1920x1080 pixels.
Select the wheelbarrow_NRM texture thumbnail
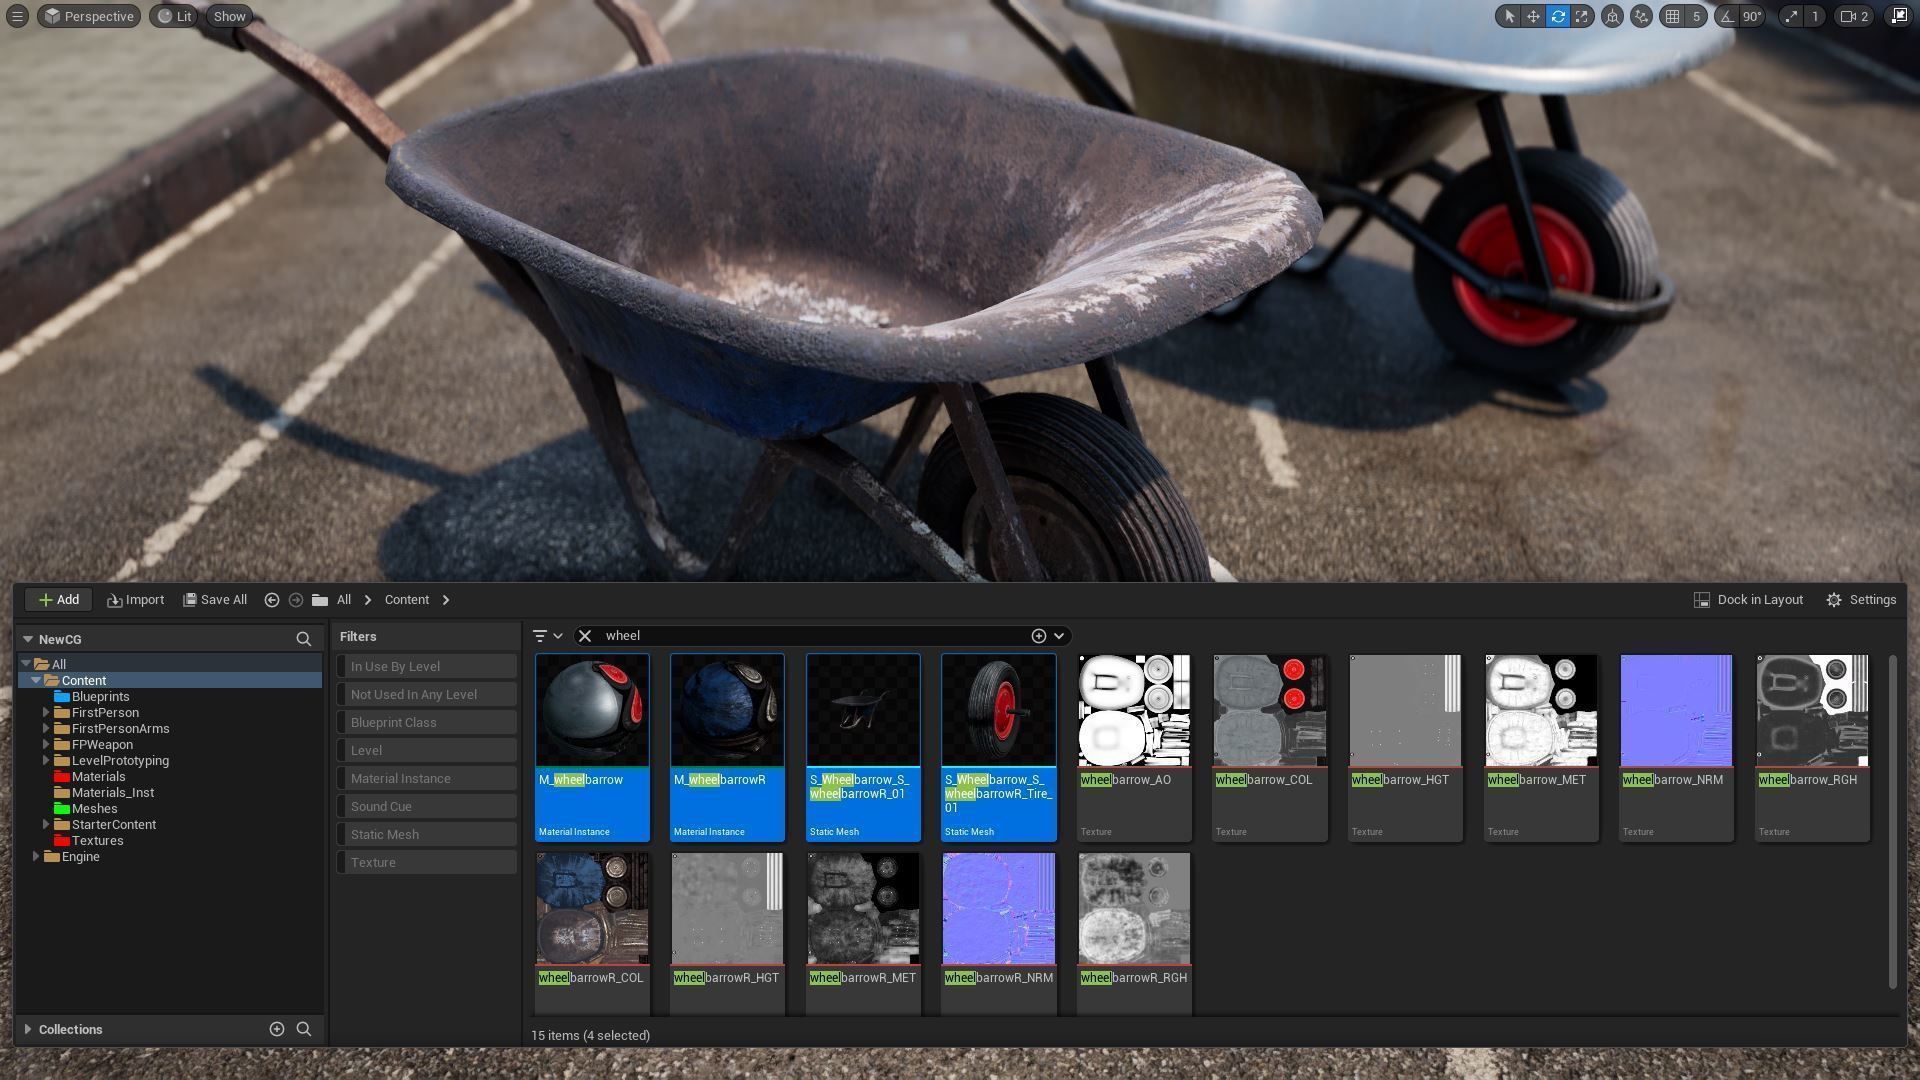click(1675, 711)
